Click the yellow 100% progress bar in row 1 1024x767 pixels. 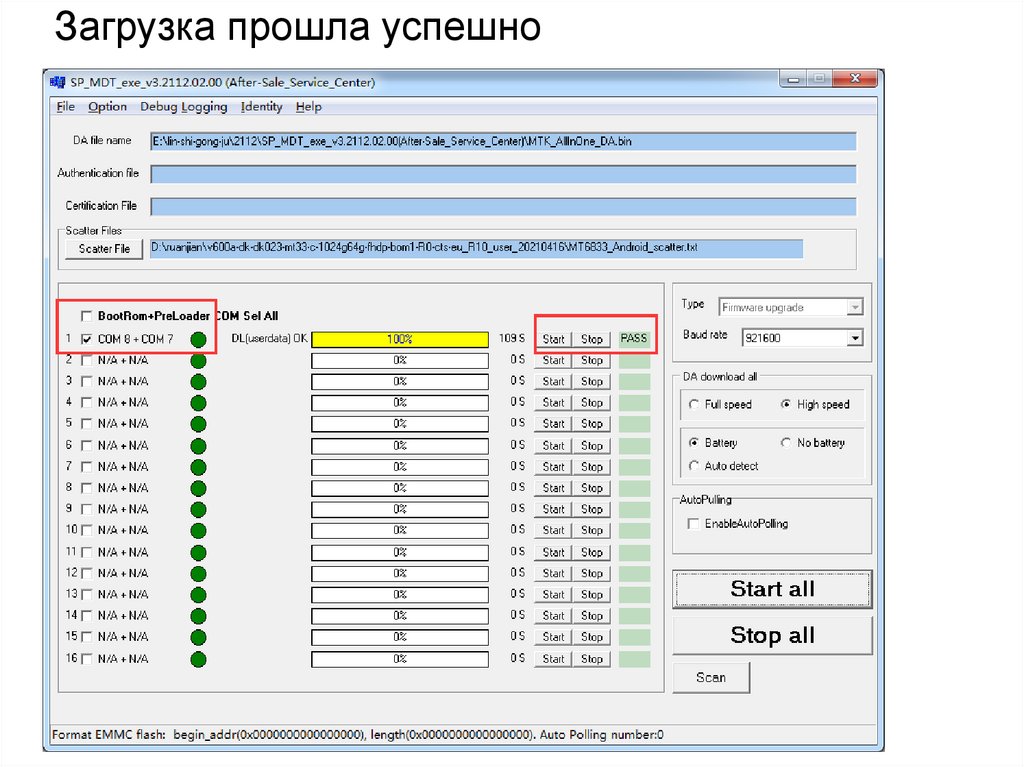click(400, 339)
